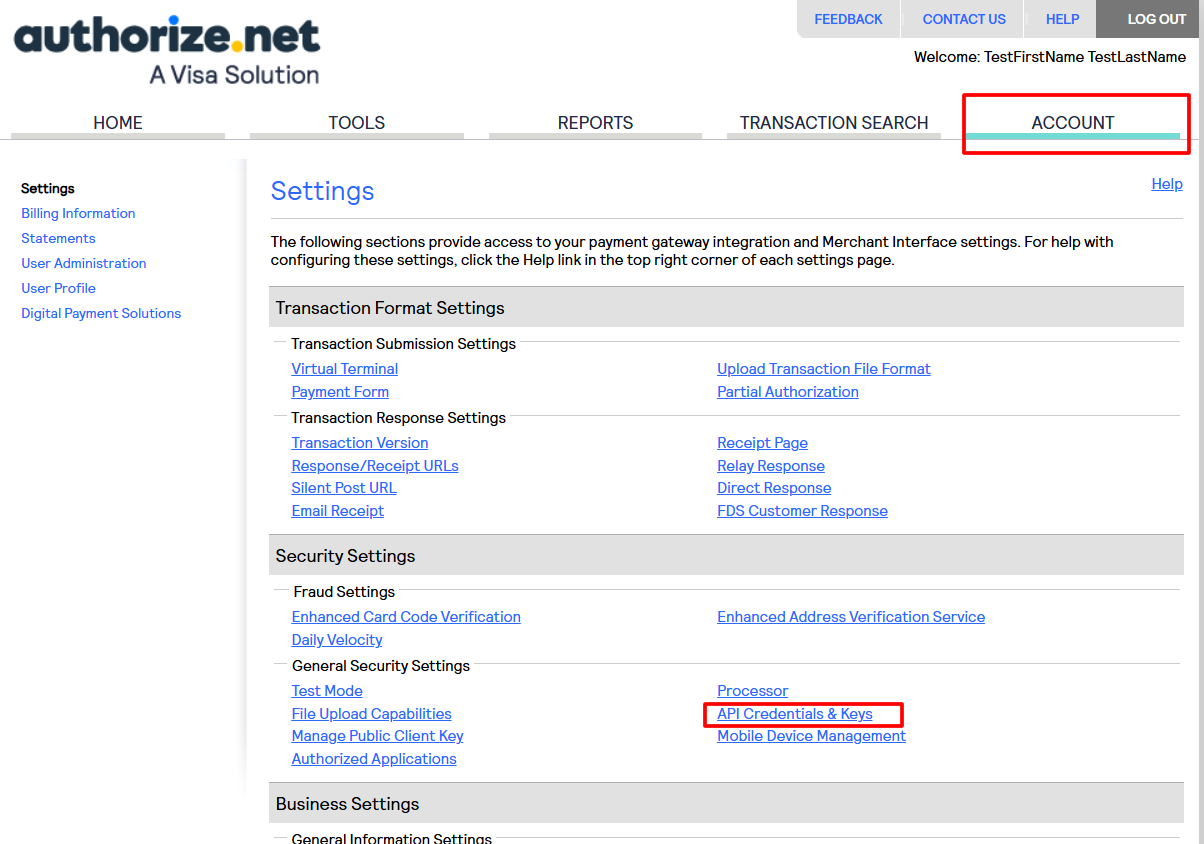
Task: Open the HOME tab
Action: 118,123
